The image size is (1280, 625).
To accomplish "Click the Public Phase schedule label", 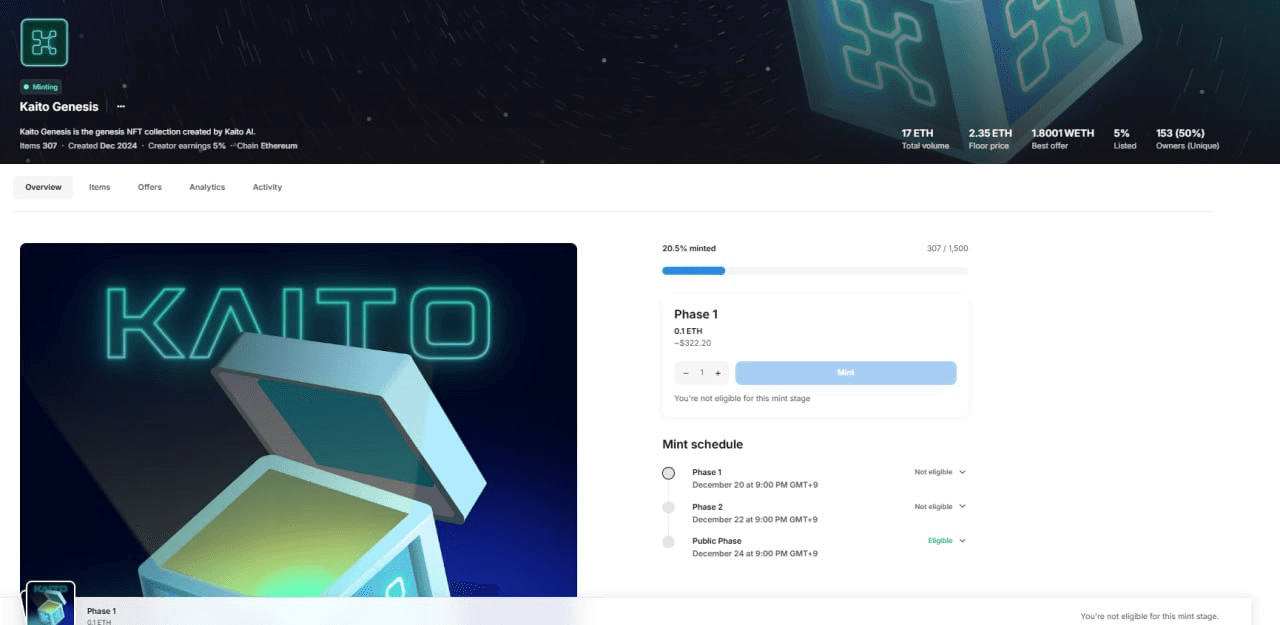I will tap(717, 541).
